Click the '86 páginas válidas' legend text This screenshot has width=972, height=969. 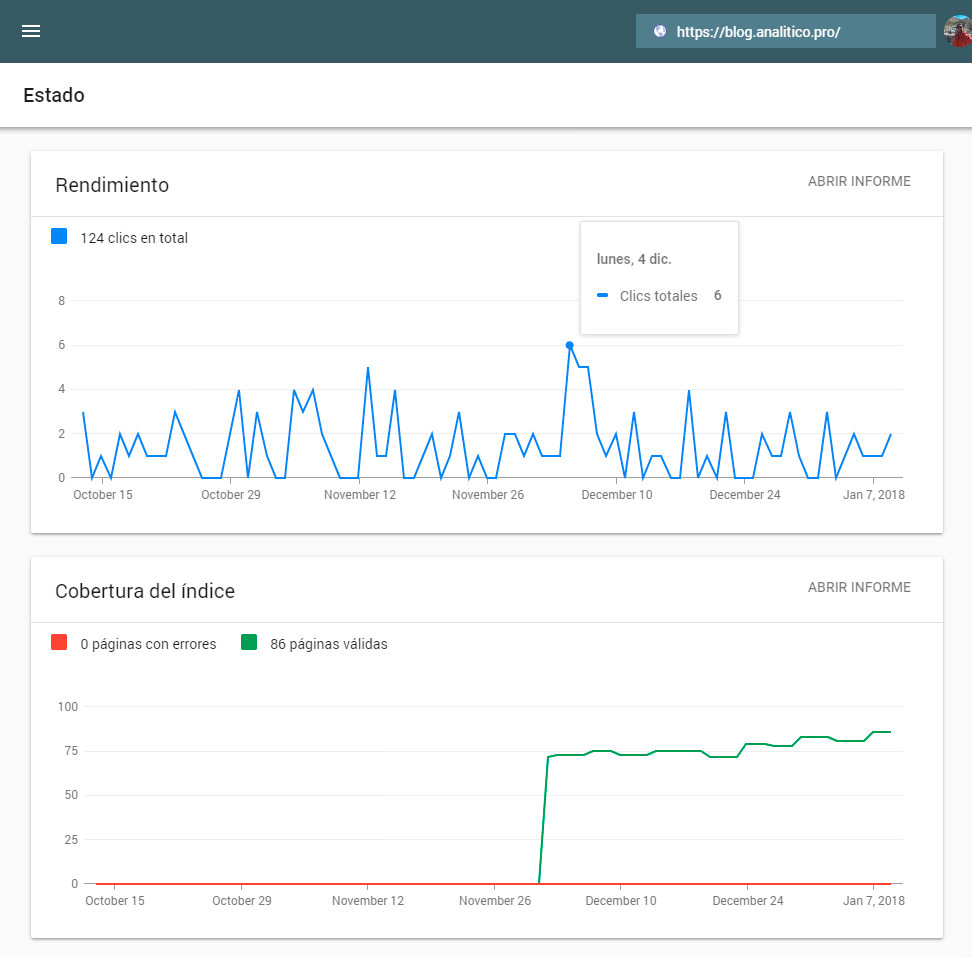click(329, 644)
